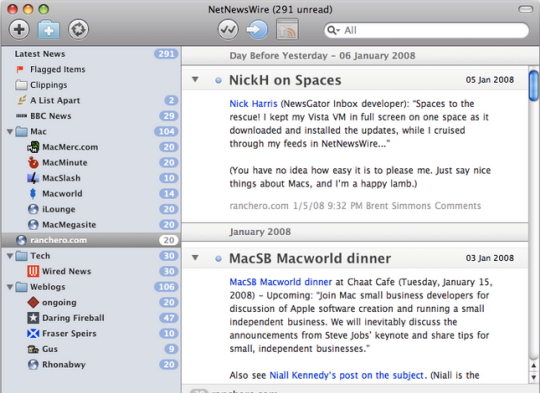Click the 291 unread count badge
The image size is (540, 393).
[166, 54]
